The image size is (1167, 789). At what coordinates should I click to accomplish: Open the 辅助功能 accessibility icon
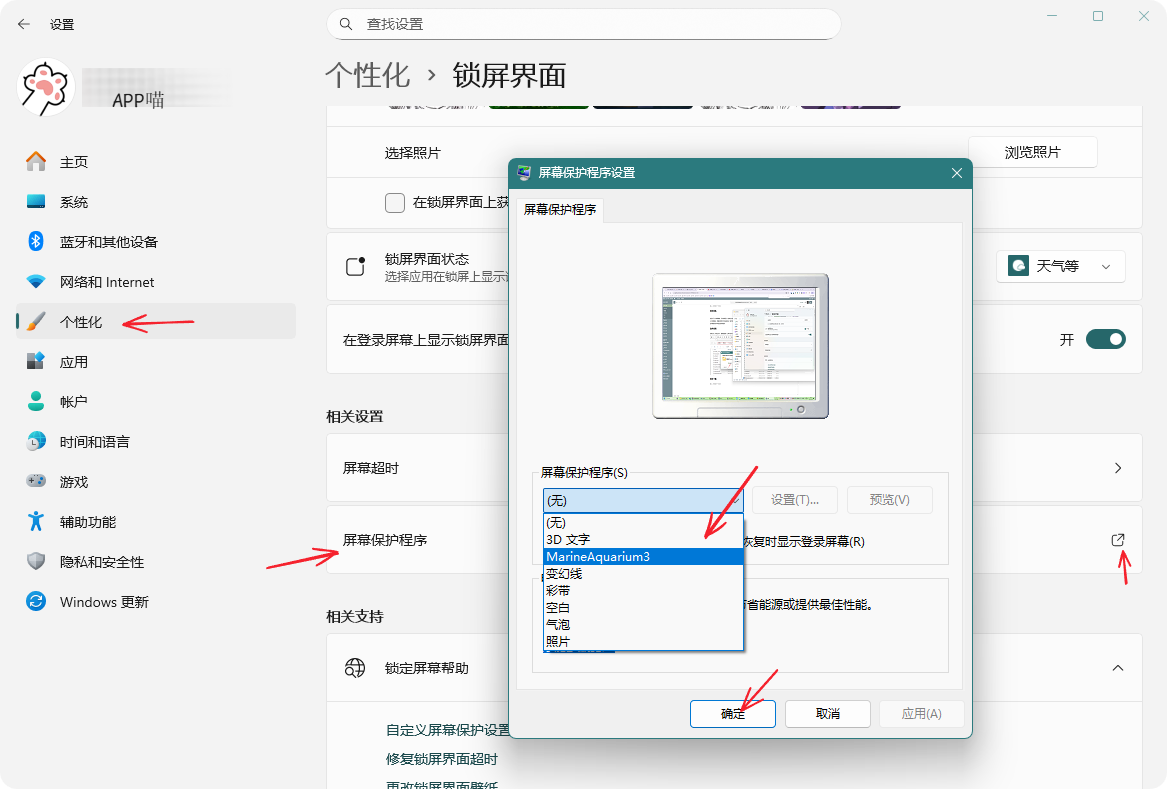click(36, 522)
